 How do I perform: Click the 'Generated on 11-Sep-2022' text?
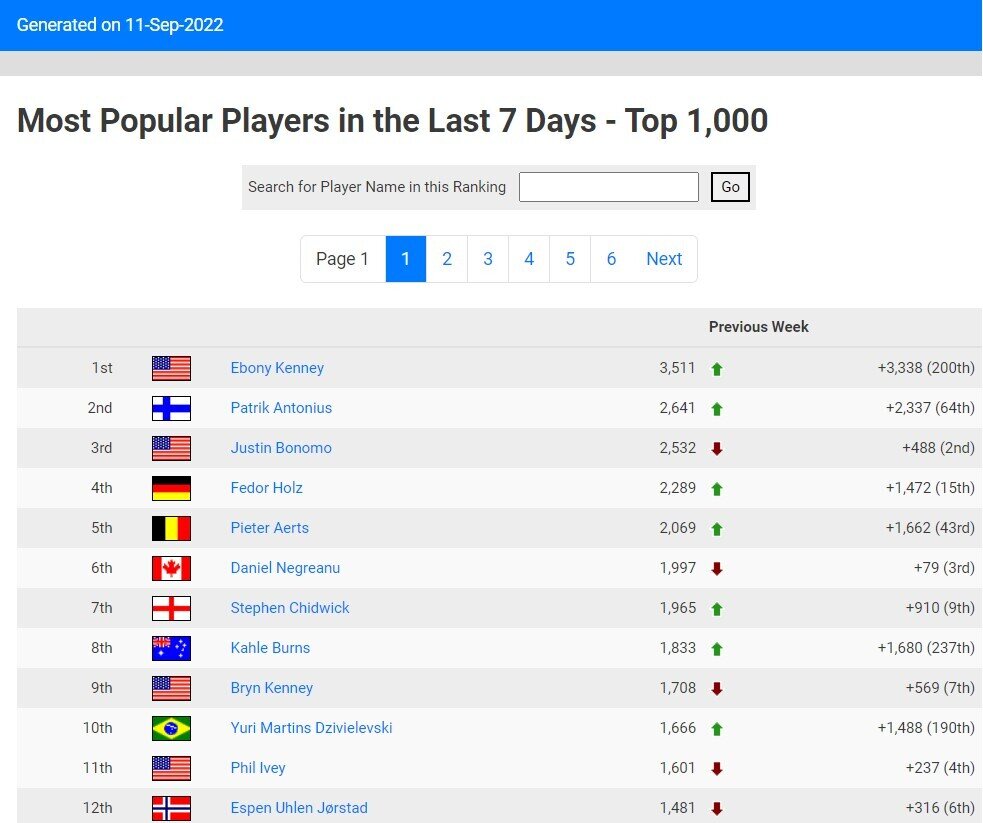[120, 25]
